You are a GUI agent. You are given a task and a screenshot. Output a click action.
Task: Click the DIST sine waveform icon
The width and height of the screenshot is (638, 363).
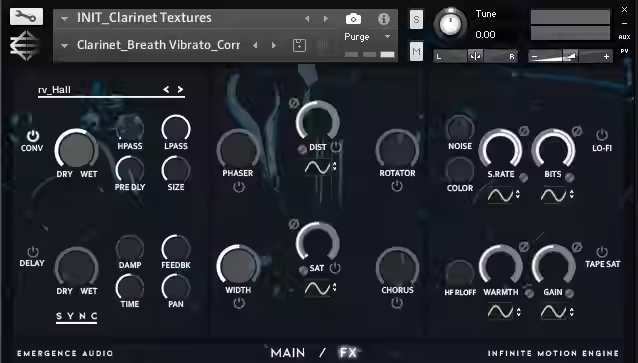[317, 167]
